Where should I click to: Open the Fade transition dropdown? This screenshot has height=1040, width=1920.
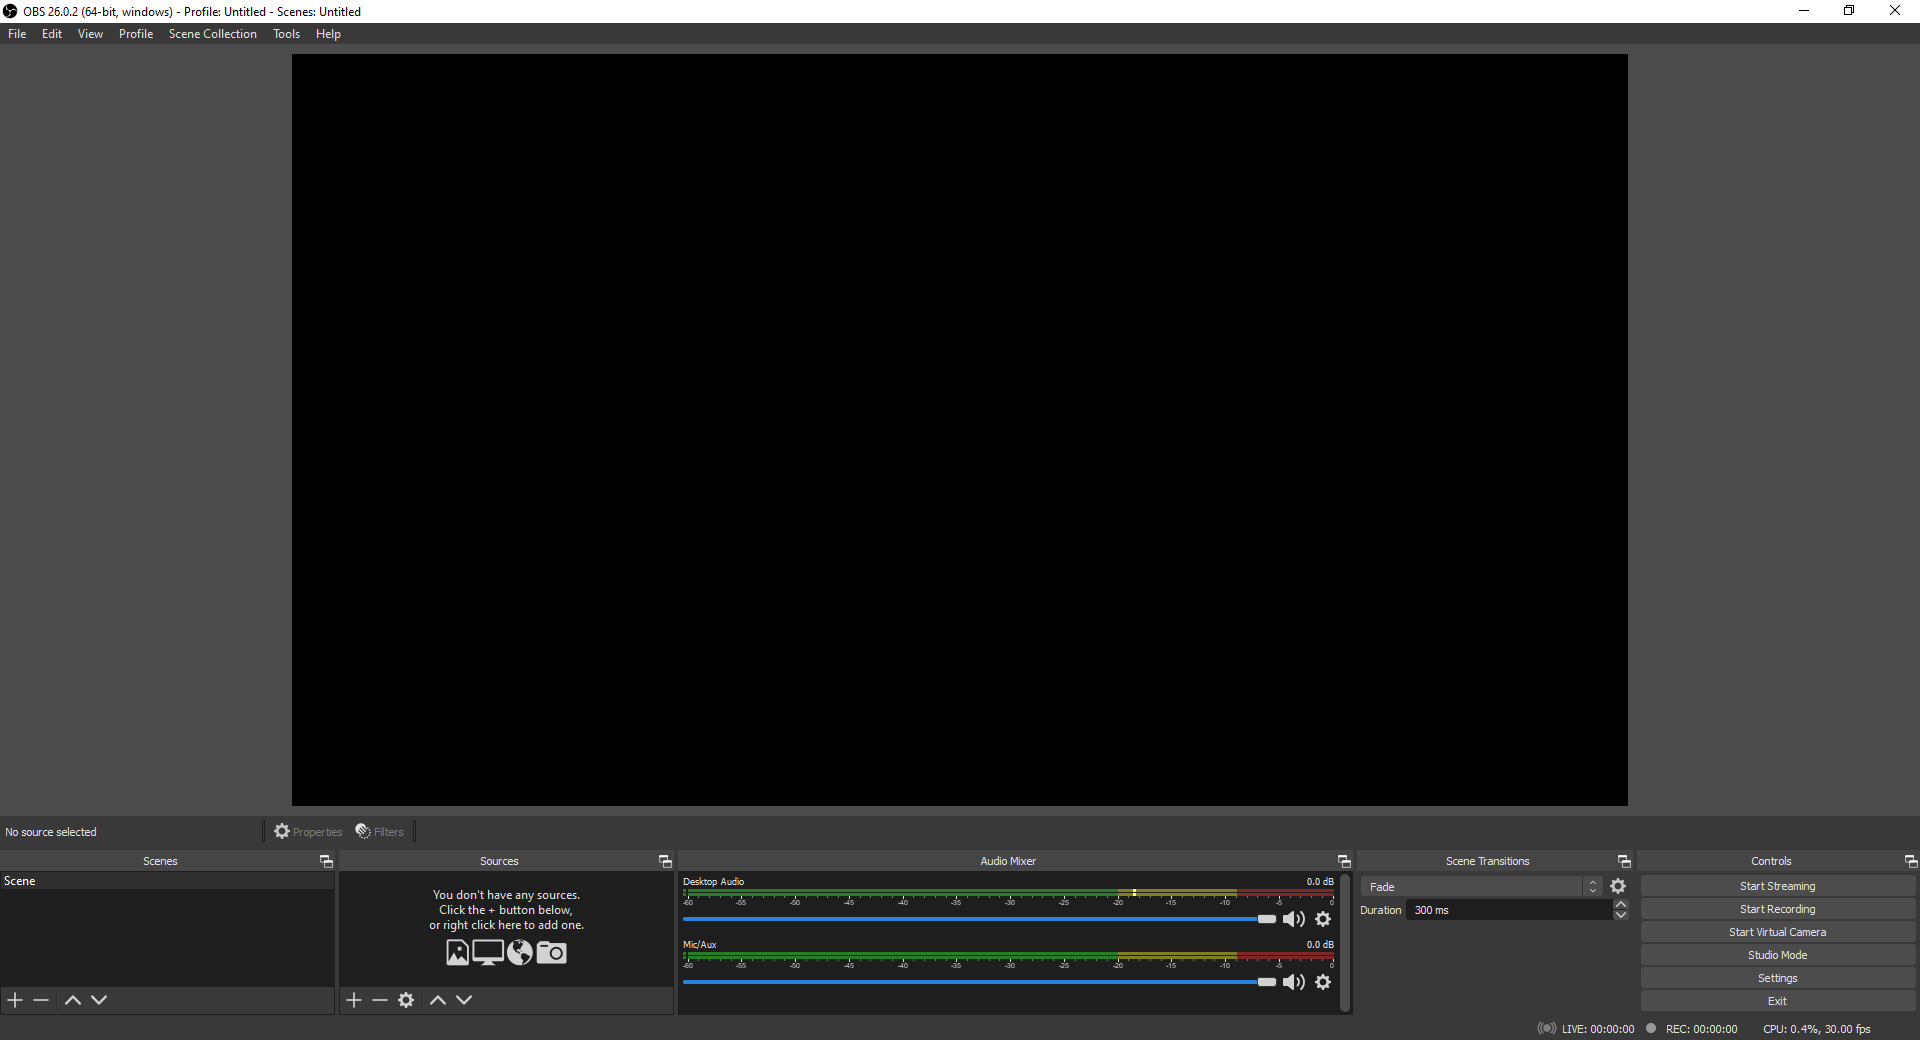coord(1482,886)
